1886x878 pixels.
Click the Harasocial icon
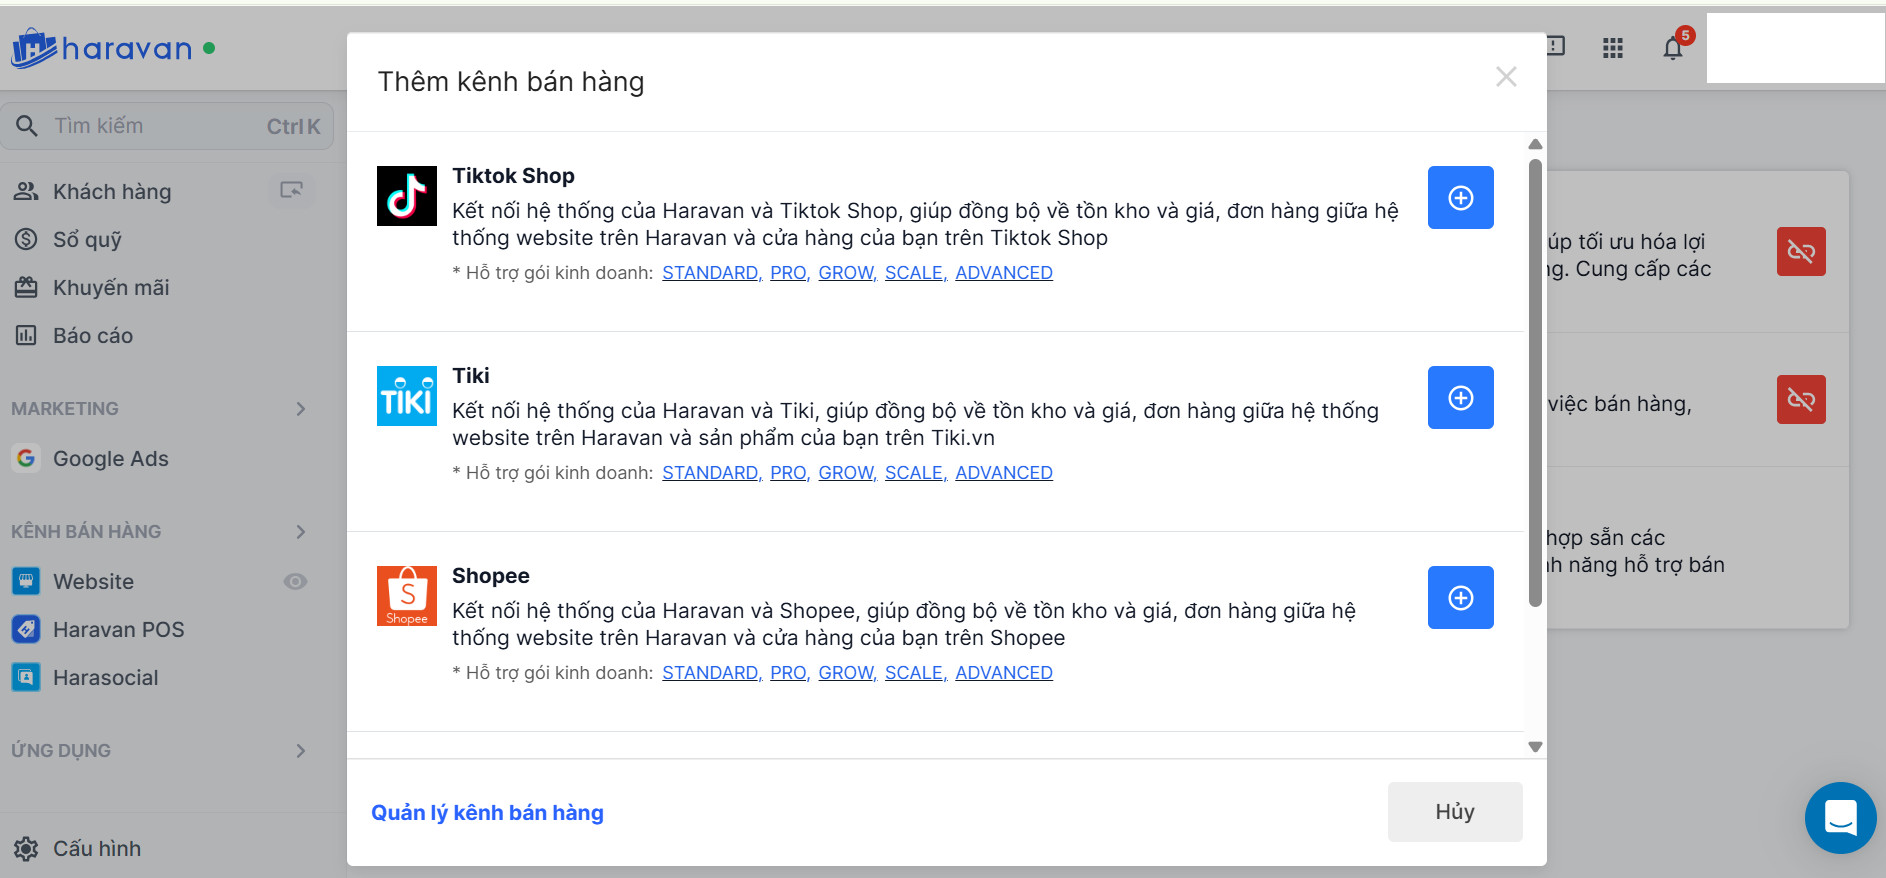point(26,677)
